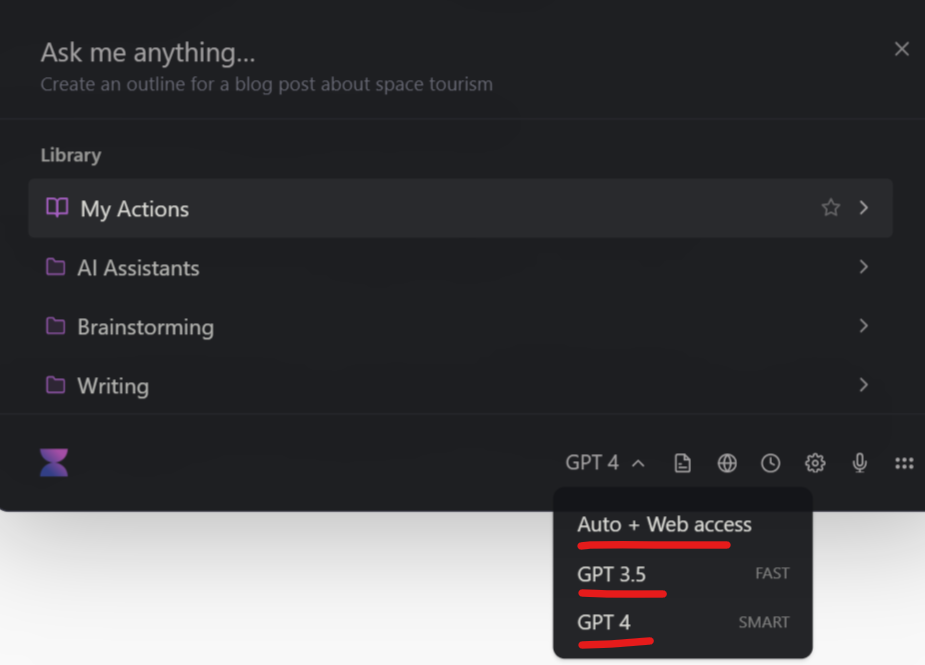Open the apps grid menu
Viewport: 925px width, 665px height.
tap(904, 463)
